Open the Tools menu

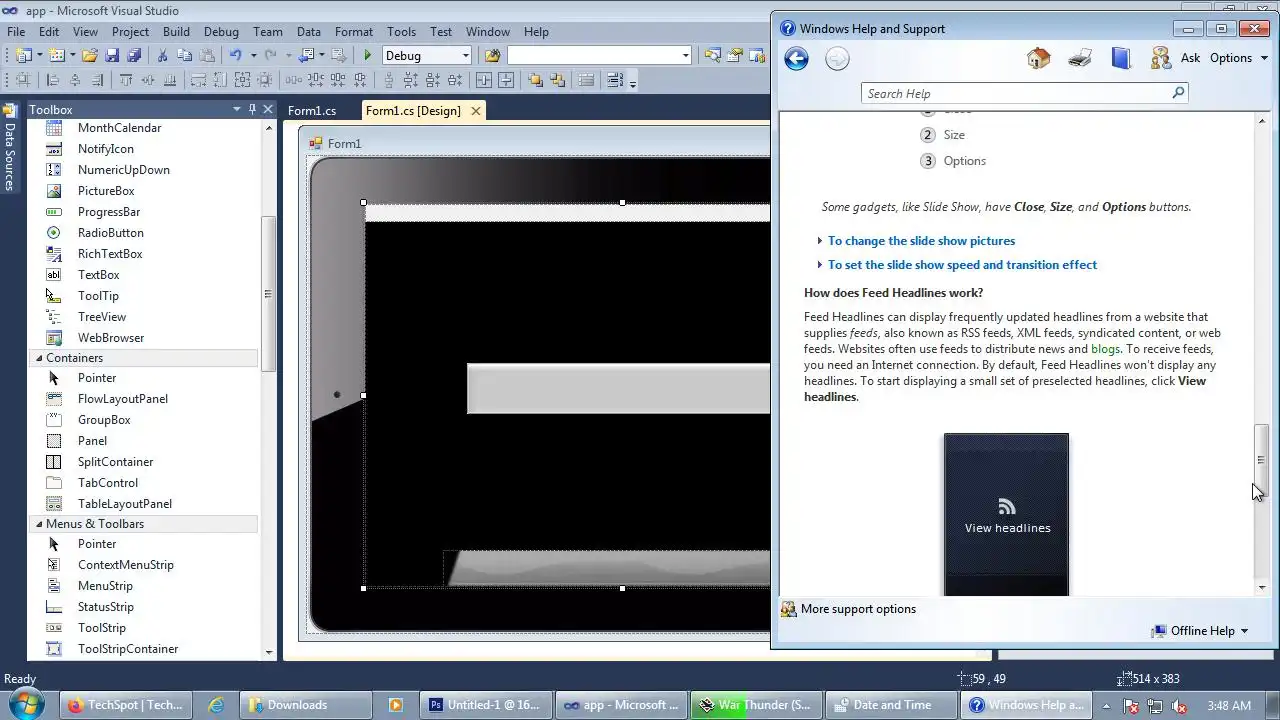click(401, 32)
